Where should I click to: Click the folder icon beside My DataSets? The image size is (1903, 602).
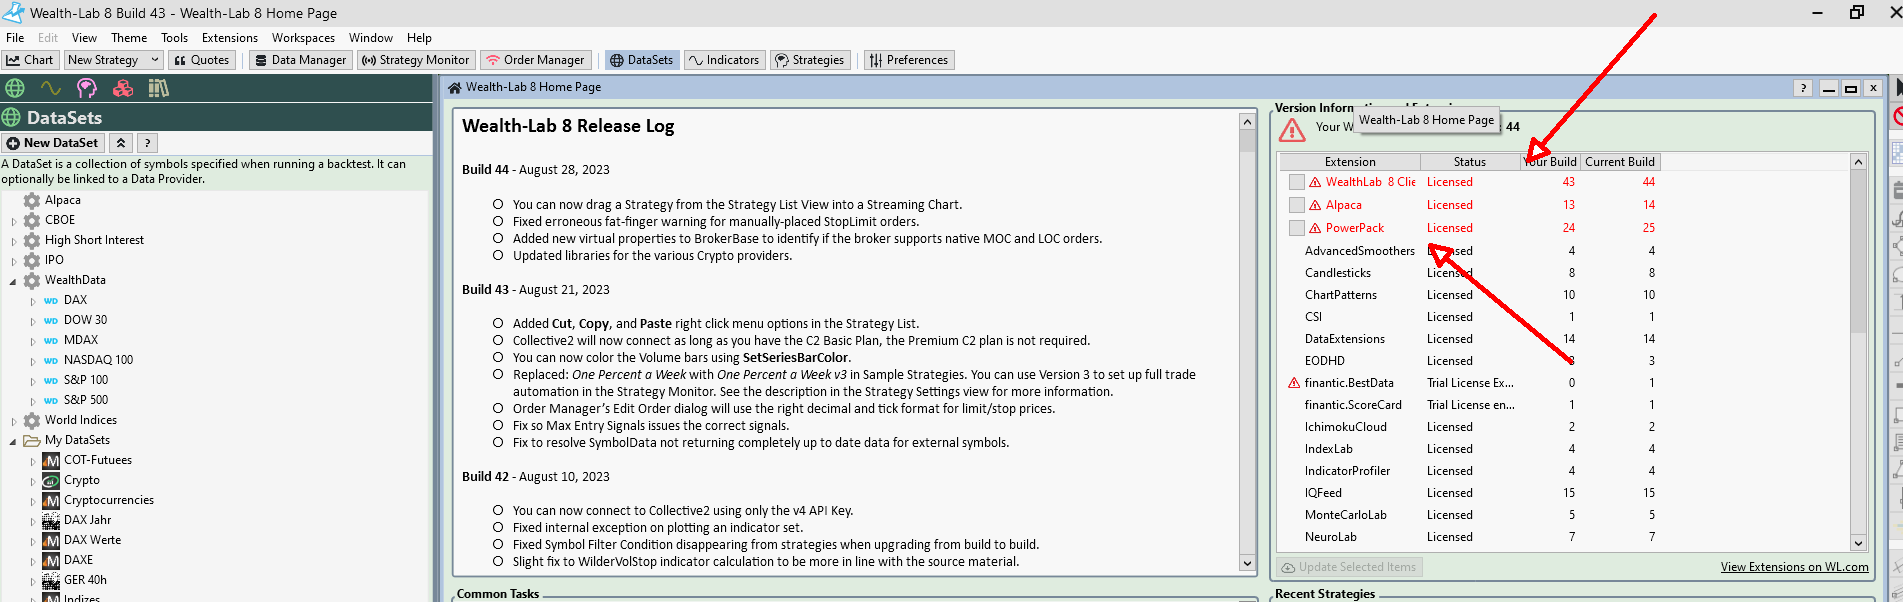coord(32,440)
